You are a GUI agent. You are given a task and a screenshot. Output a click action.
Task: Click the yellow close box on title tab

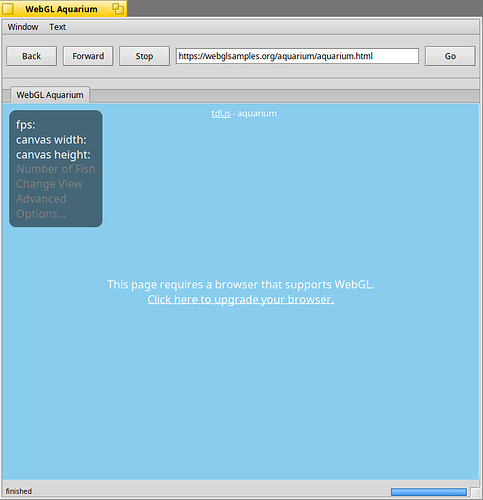click(x=8, y=9)
